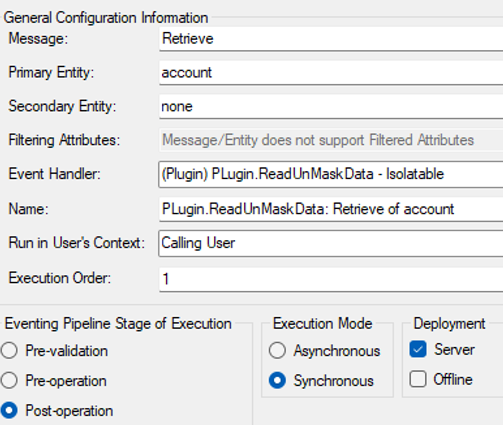This screenshot has width=503, height=425.
Task: Click the Pre-validation label text
Action: point(67,351)
